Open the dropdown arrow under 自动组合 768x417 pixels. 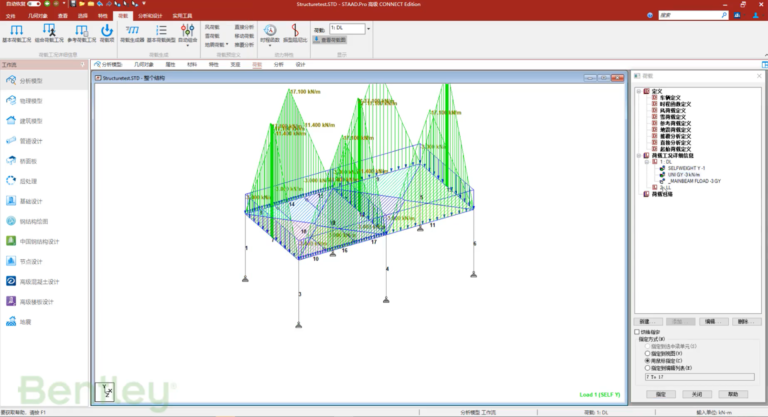point(188,46)
